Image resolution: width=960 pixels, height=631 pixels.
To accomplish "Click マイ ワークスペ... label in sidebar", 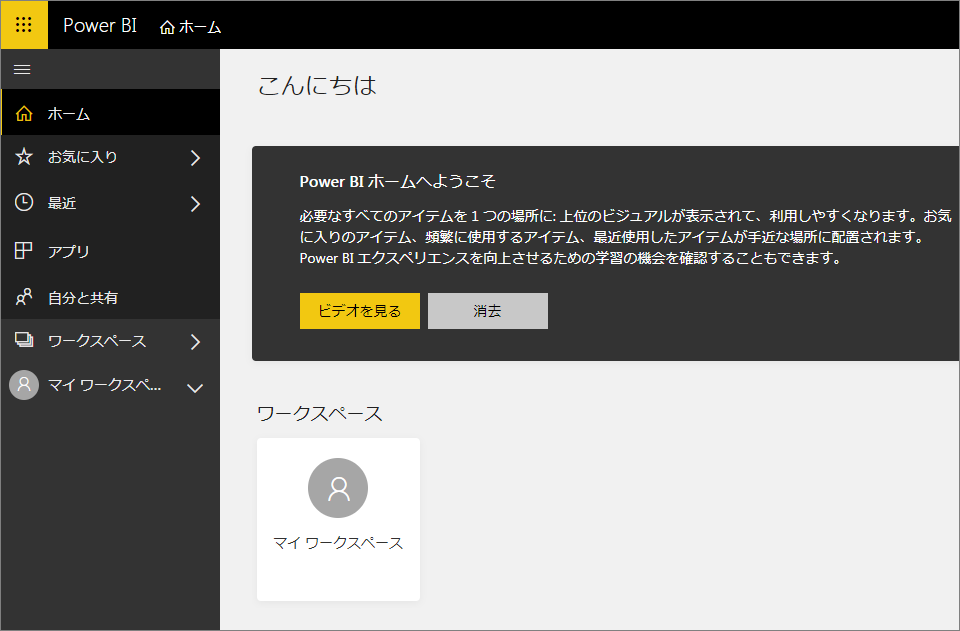I will point(105,385).
